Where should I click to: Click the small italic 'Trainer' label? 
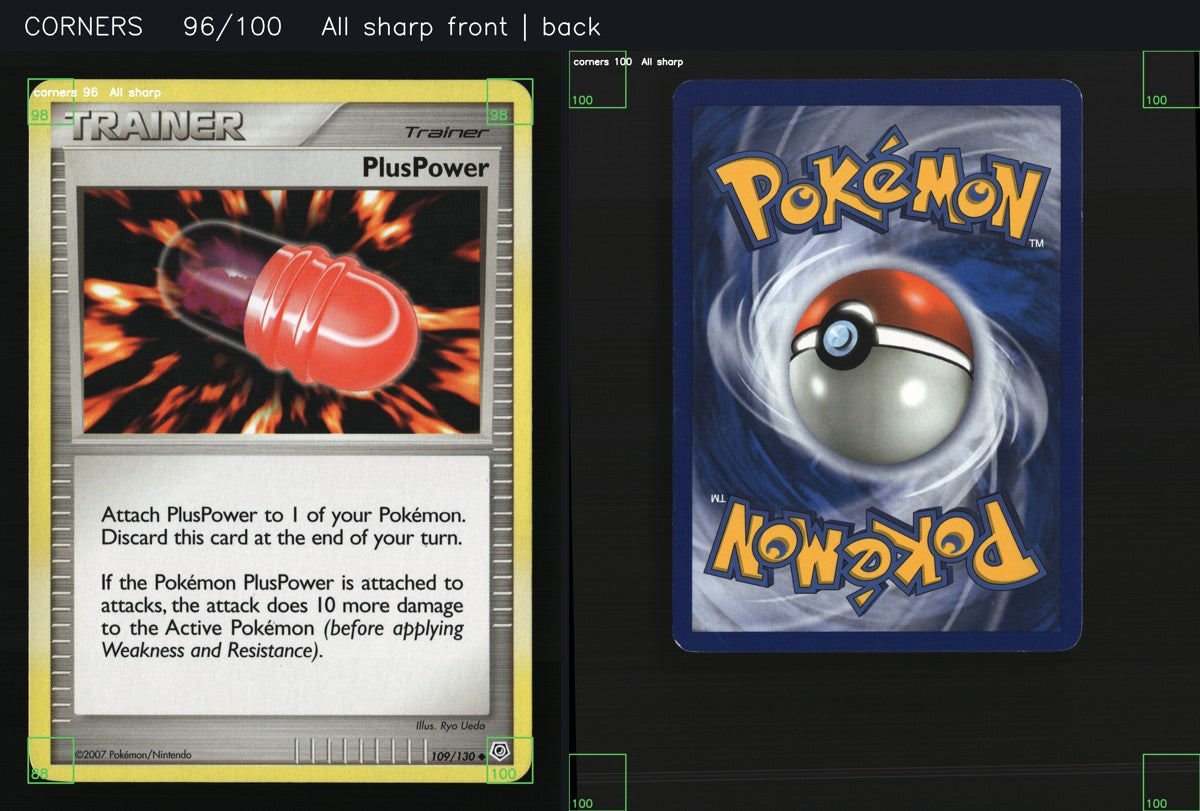coord(446,132)
